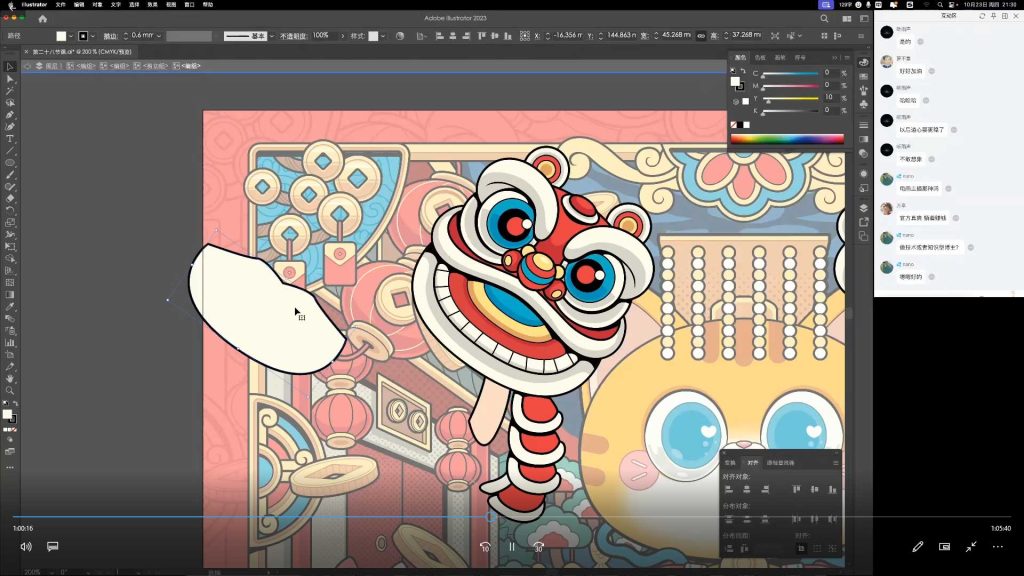This screenshot has height=576, width=1024.
Task: Open the Align panel options menu
Action: click(835, 463)
